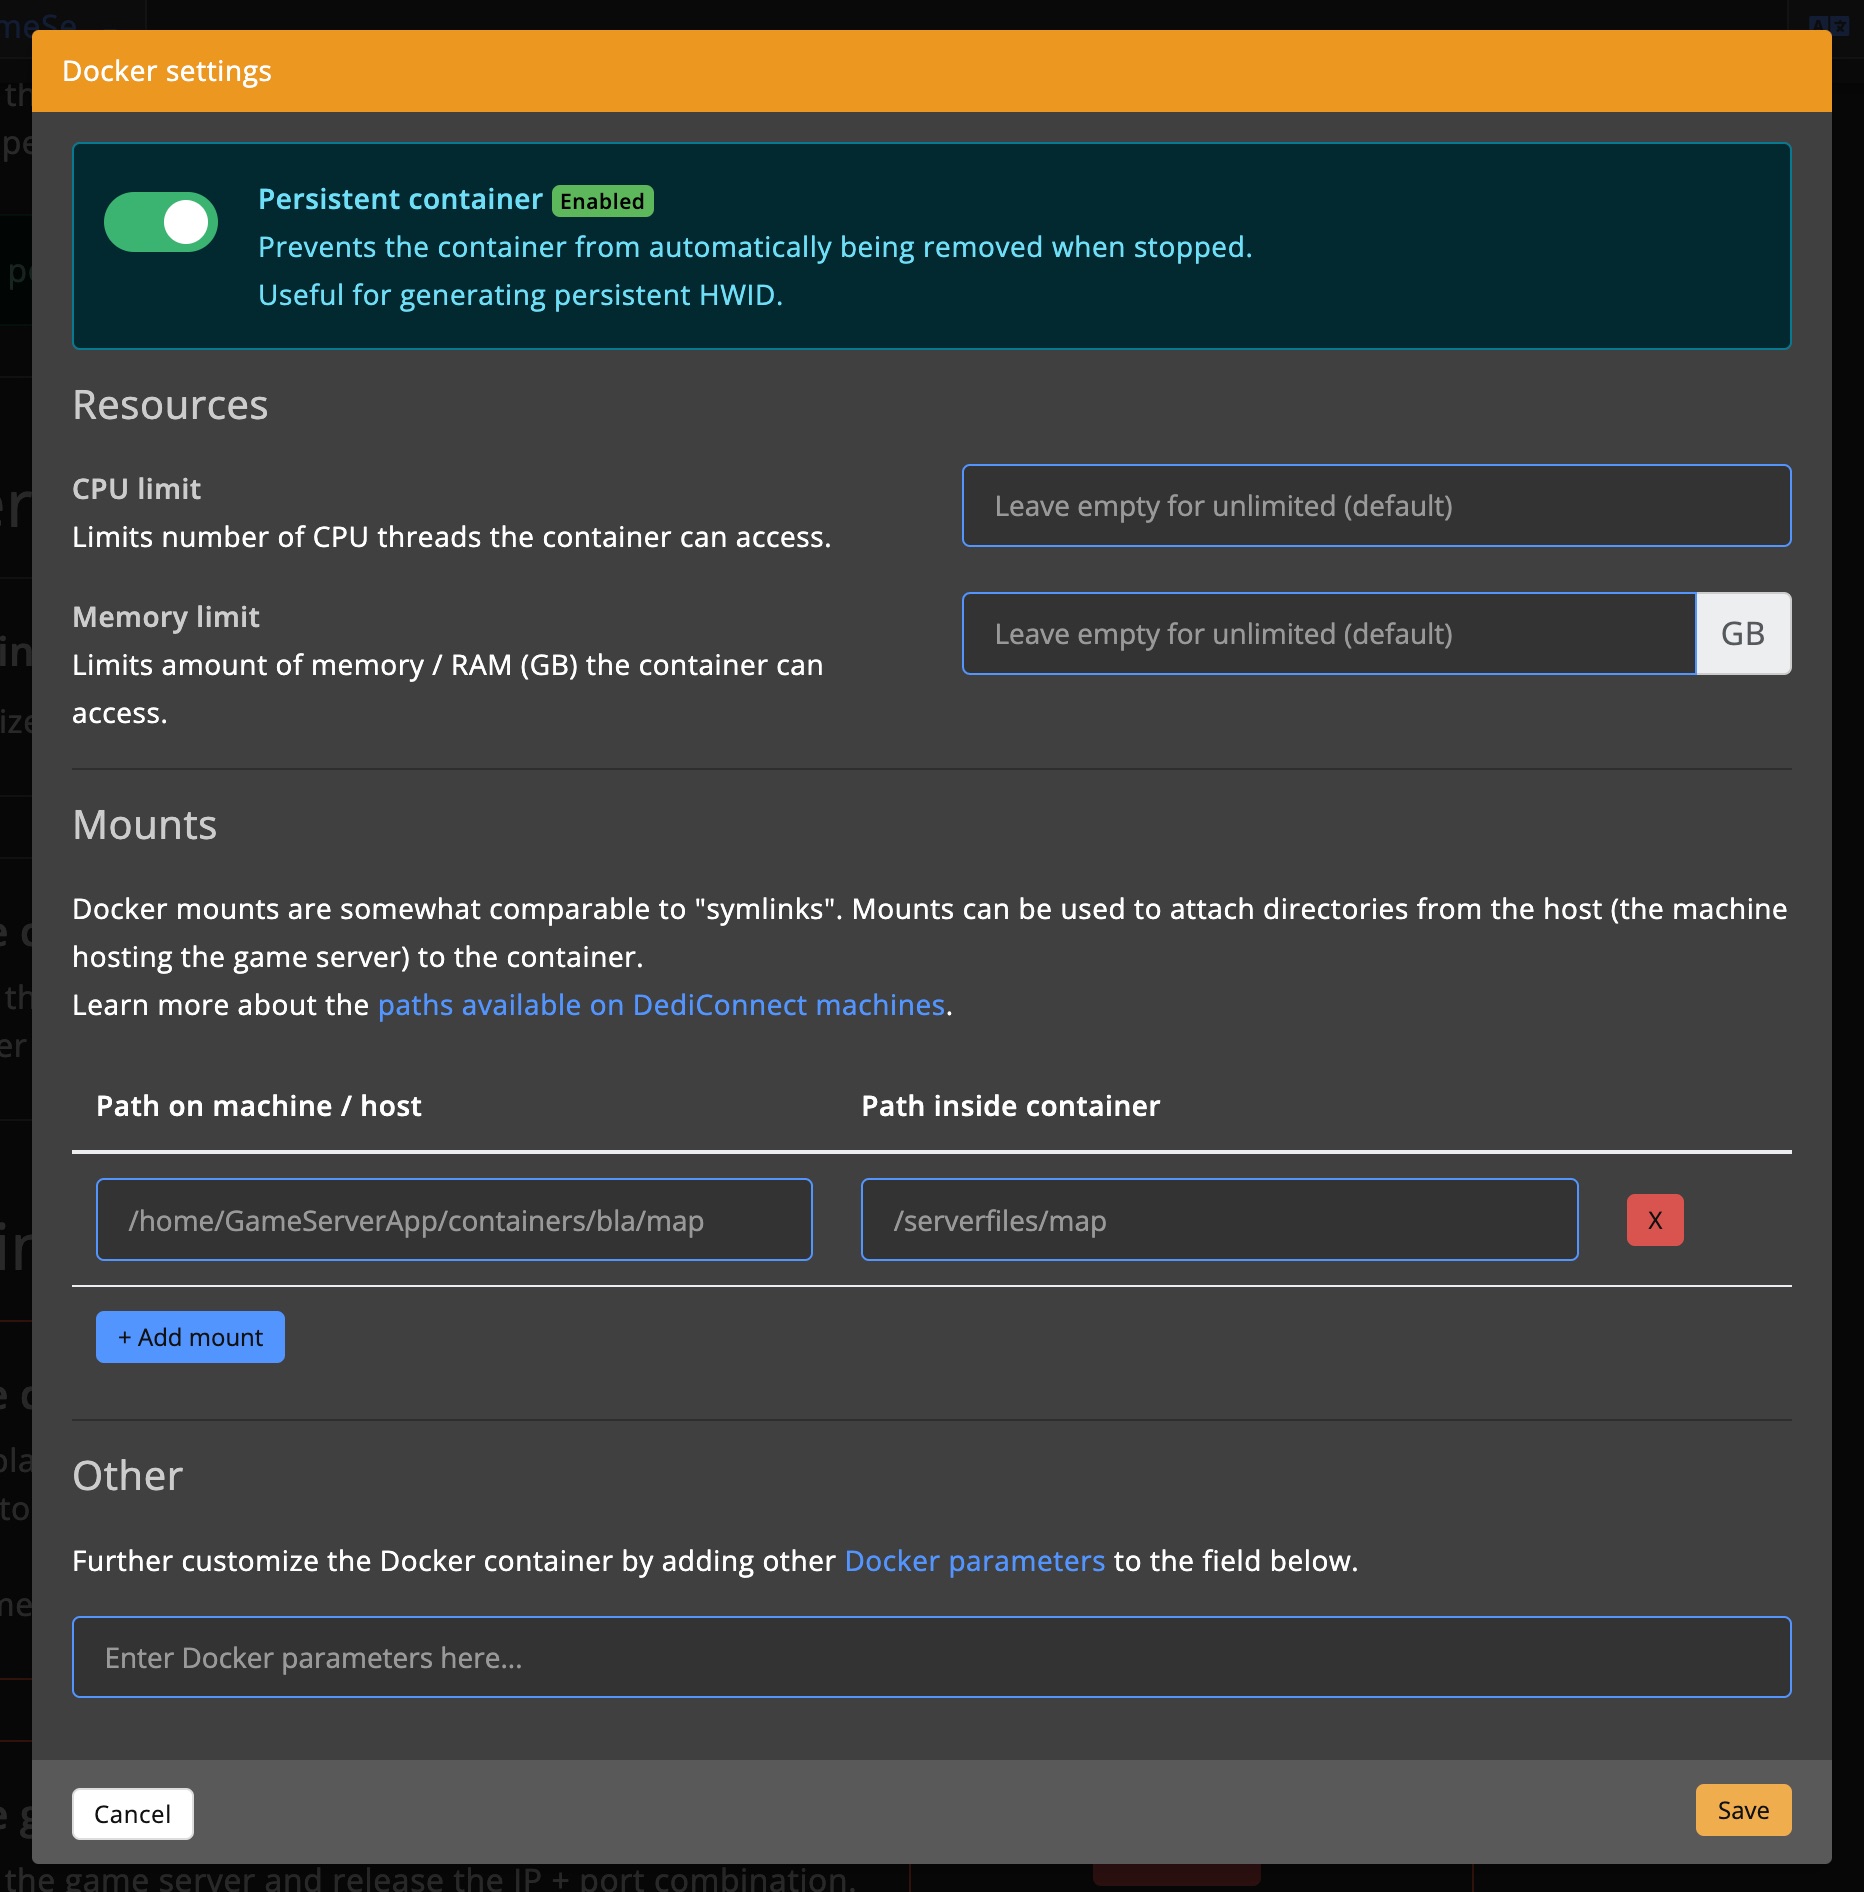Edit the host path /home/GameServerApp/containers/bla/map field
This screenshot has width=1864, height=1892.
pos(455,1219)
